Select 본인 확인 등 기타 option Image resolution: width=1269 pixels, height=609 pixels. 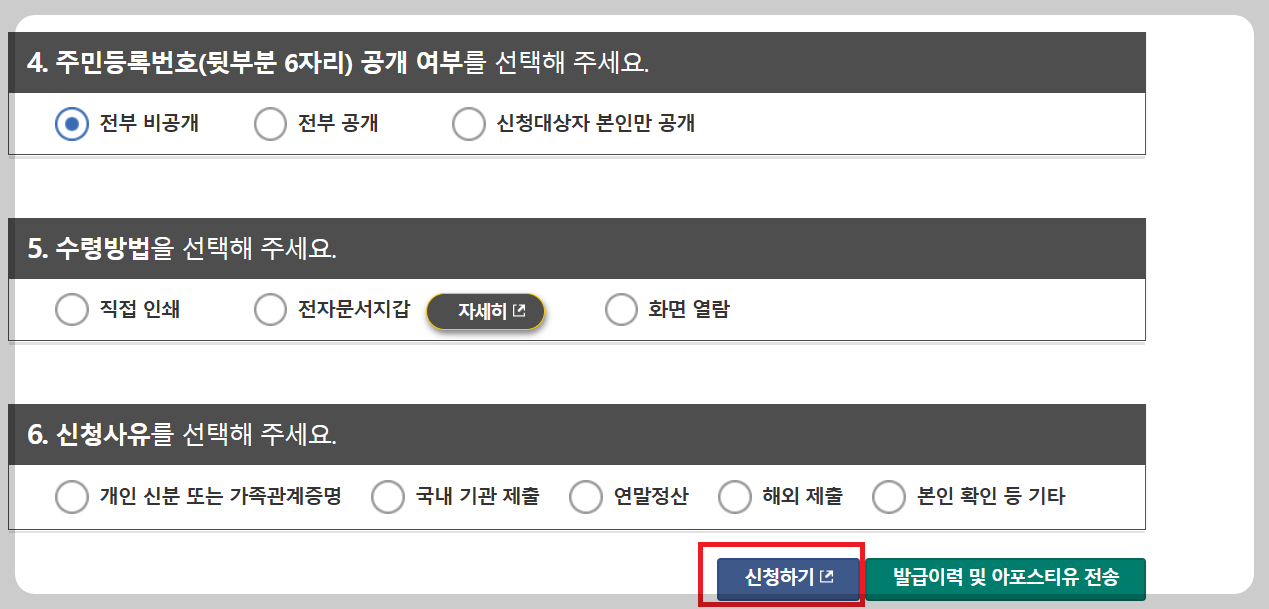click(x=888, y=496)
